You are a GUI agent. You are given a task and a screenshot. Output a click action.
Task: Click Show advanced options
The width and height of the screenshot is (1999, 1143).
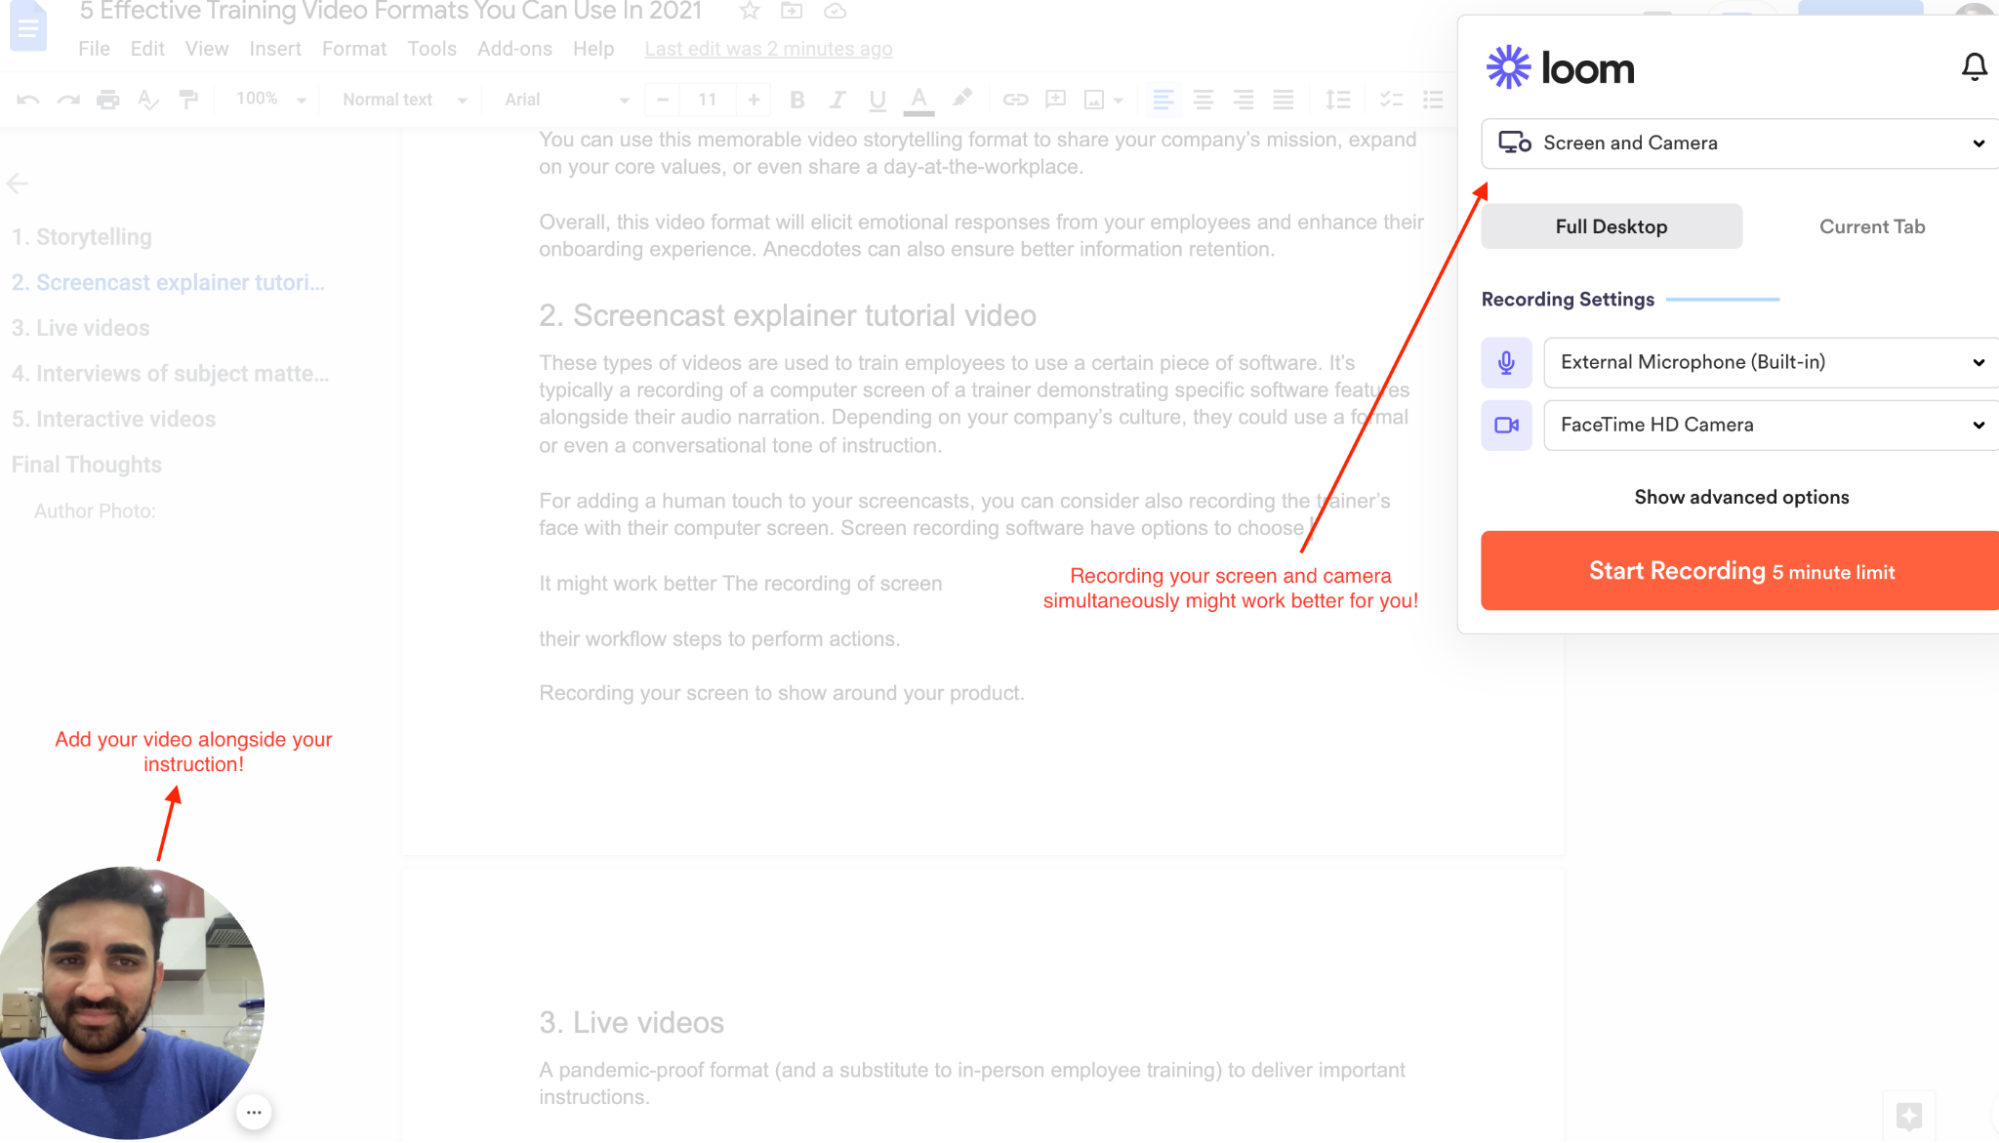(x=1740, y=497)
